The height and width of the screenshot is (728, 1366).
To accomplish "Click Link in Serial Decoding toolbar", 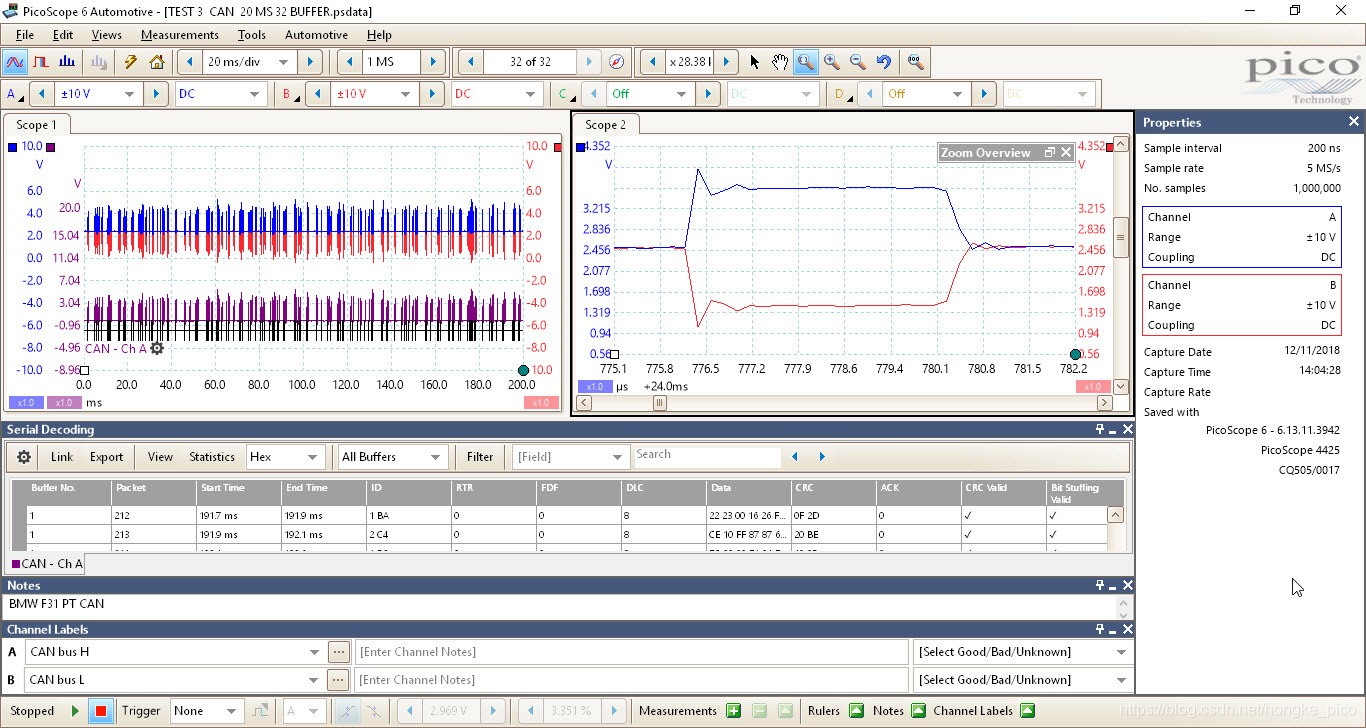I will pyautogui.click(x=62, y=457).
